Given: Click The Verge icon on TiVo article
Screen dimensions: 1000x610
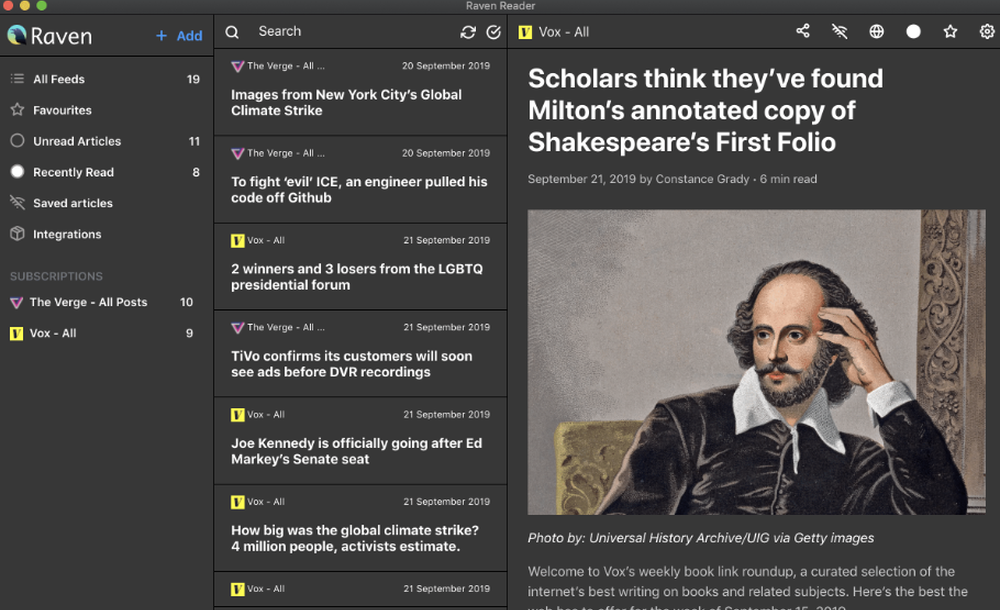Looking at the screenshot, I should [238, 328].
